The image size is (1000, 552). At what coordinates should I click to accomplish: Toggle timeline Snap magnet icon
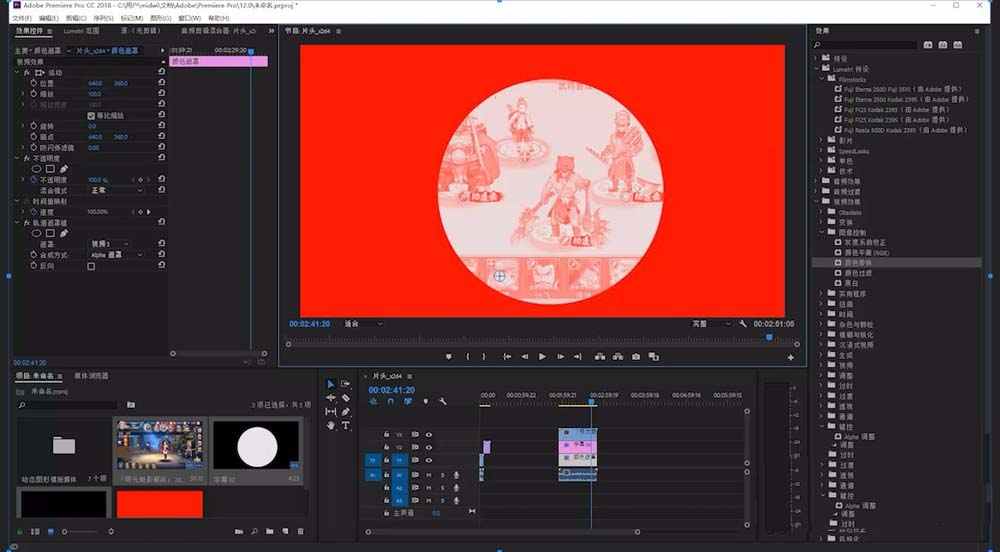(390, 402)
